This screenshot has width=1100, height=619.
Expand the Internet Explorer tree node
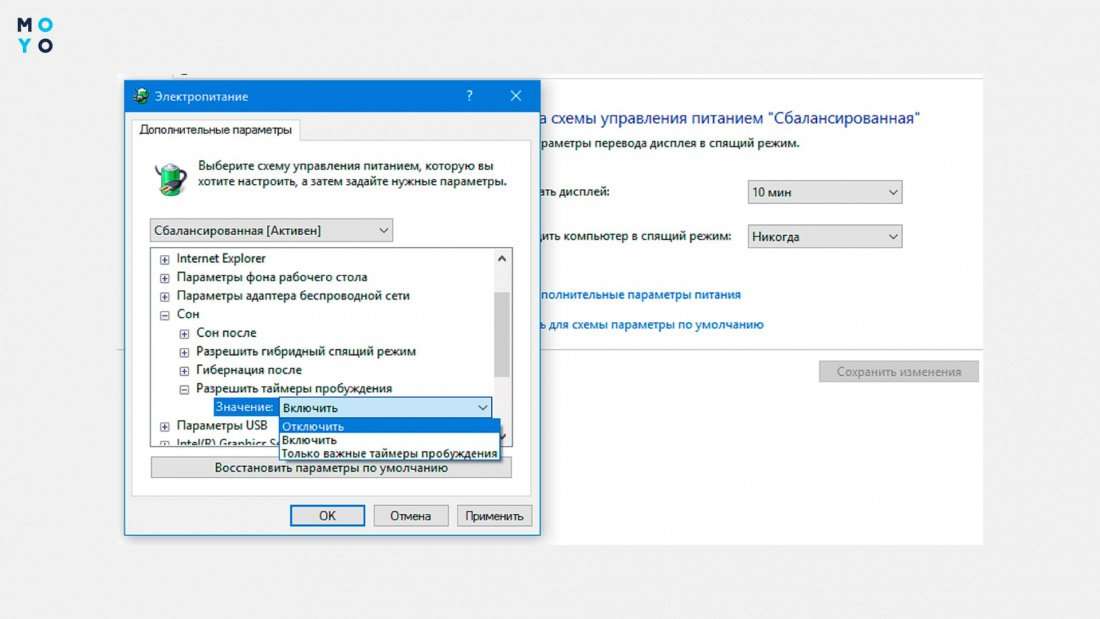[x=165, y=259]
